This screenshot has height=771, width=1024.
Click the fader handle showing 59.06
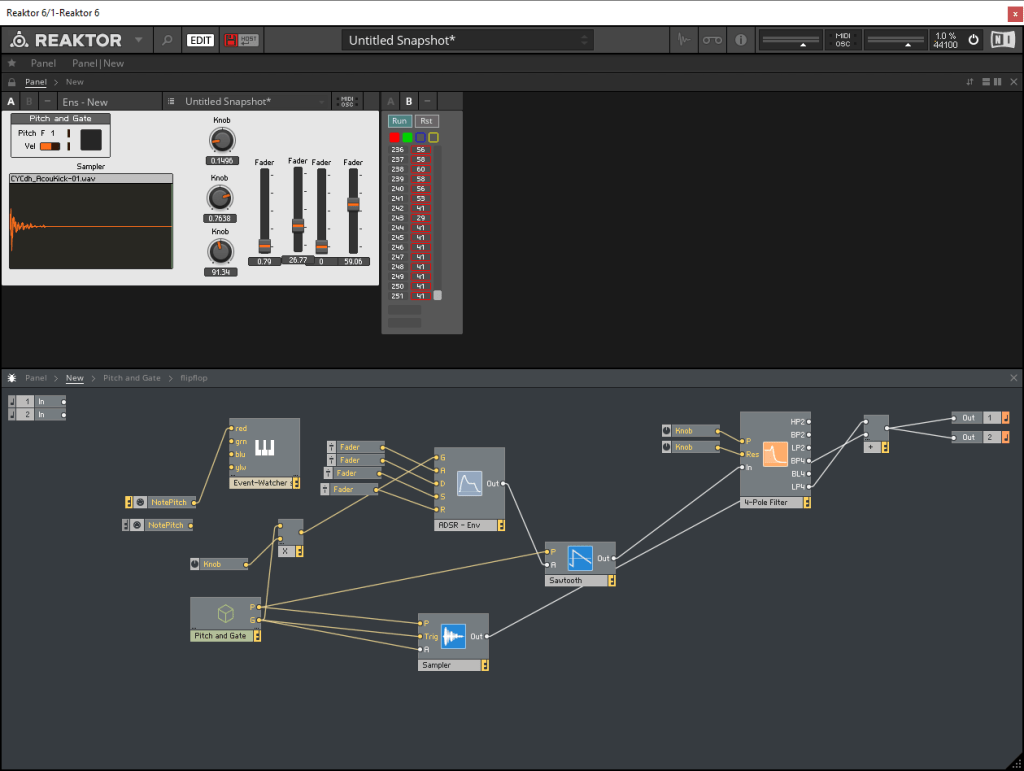[x=353, y=205]
